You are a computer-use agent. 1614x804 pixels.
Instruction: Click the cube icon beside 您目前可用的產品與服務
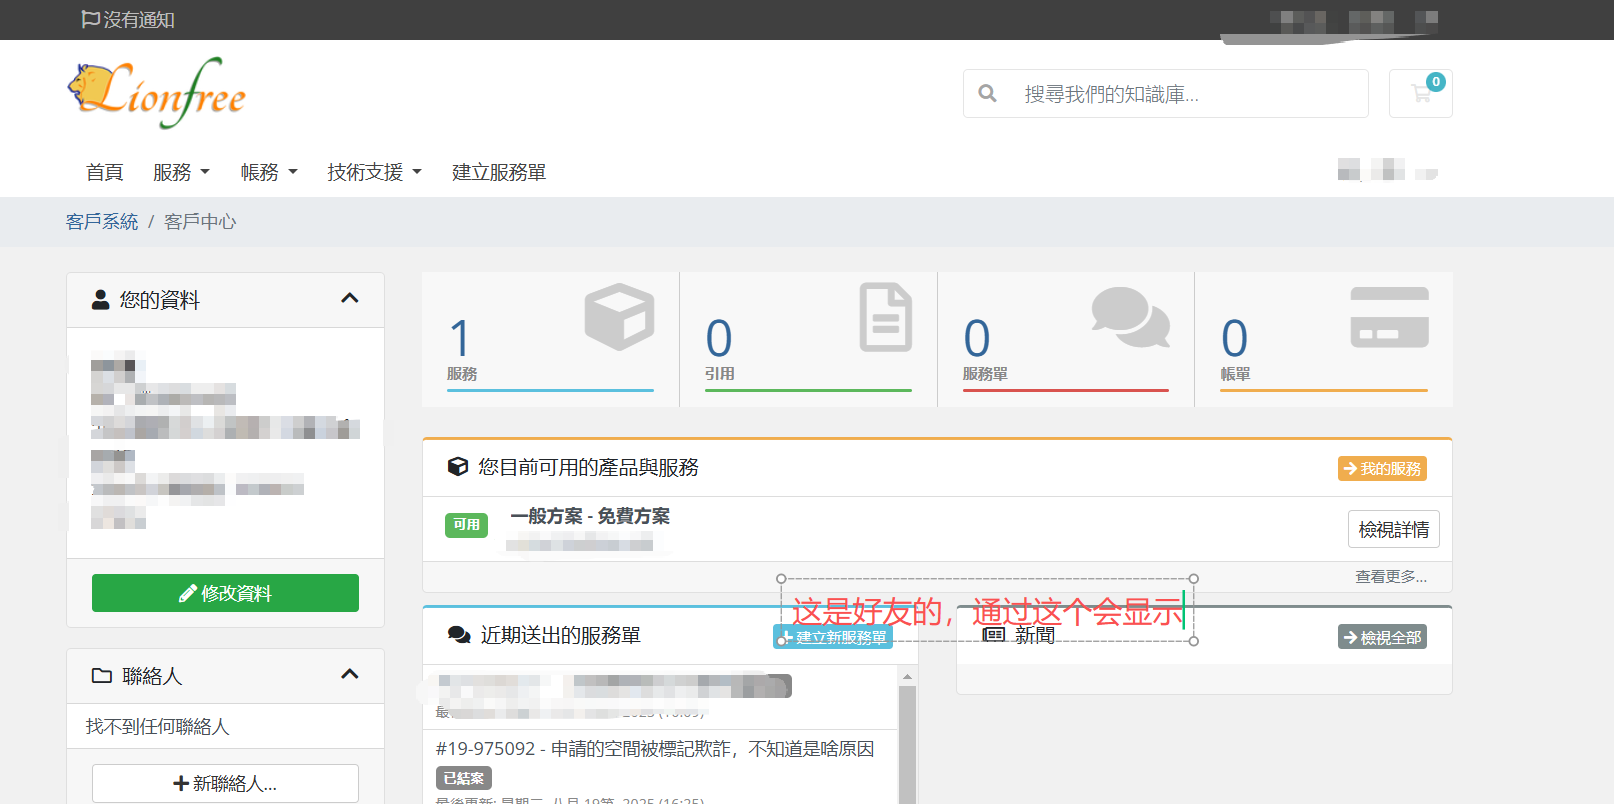click(458, 467)
